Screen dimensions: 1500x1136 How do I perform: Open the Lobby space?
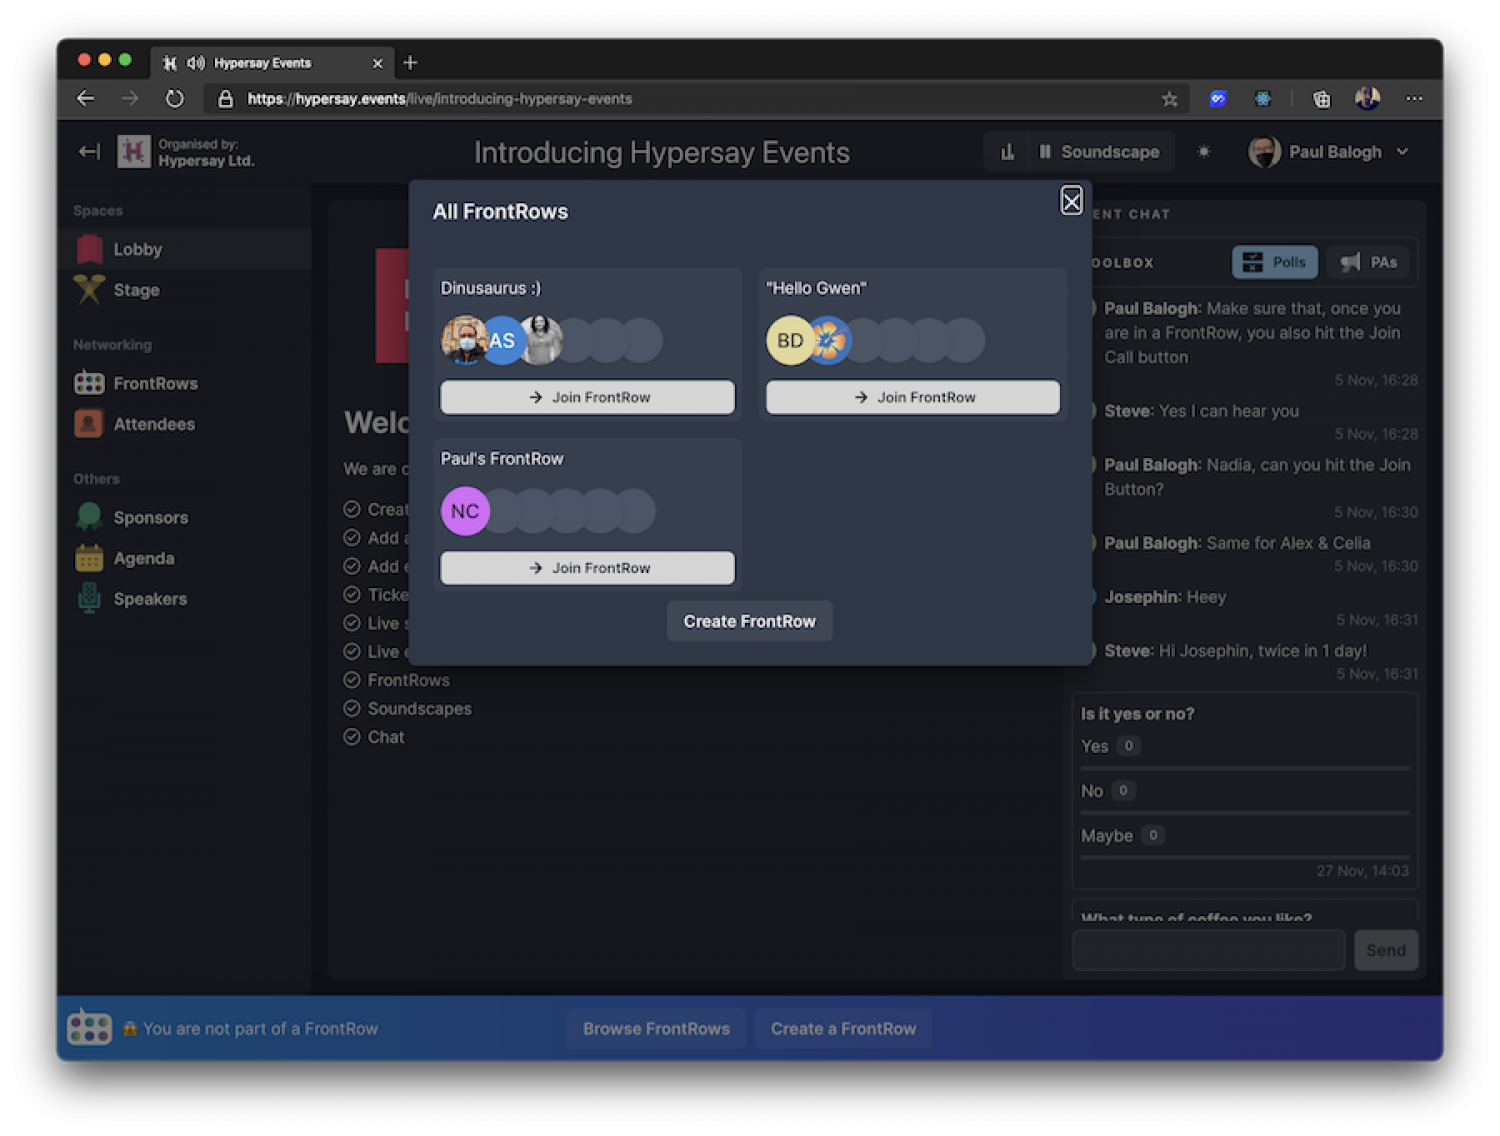[137, 249]
